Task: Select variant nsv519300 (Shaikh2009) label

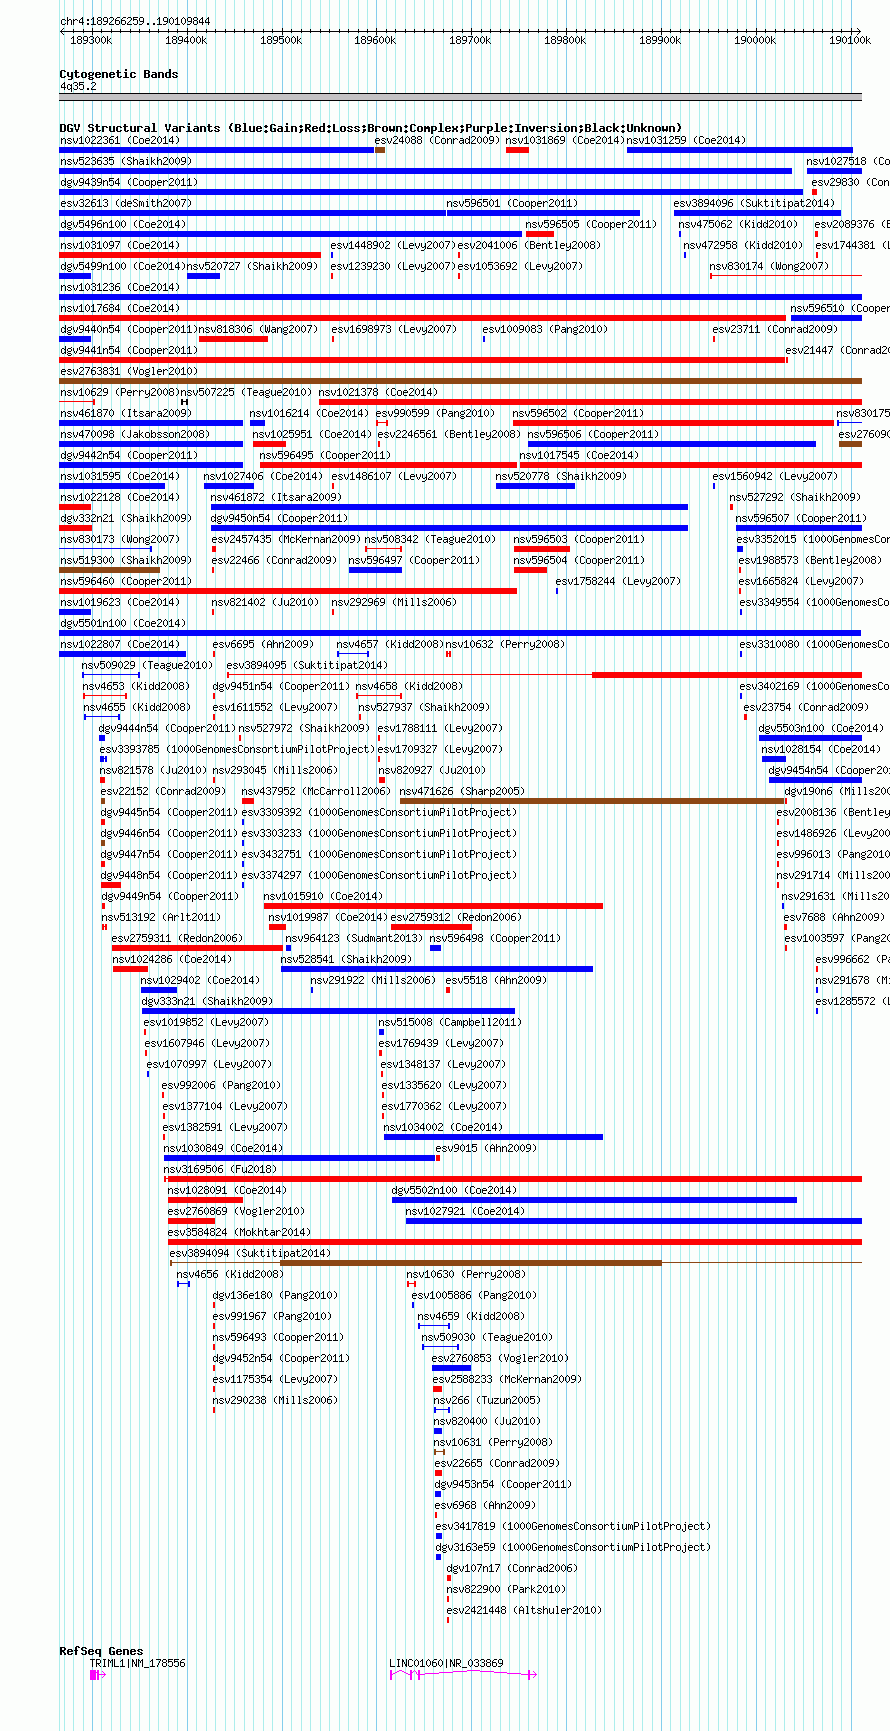Action: tap(126, 560)
